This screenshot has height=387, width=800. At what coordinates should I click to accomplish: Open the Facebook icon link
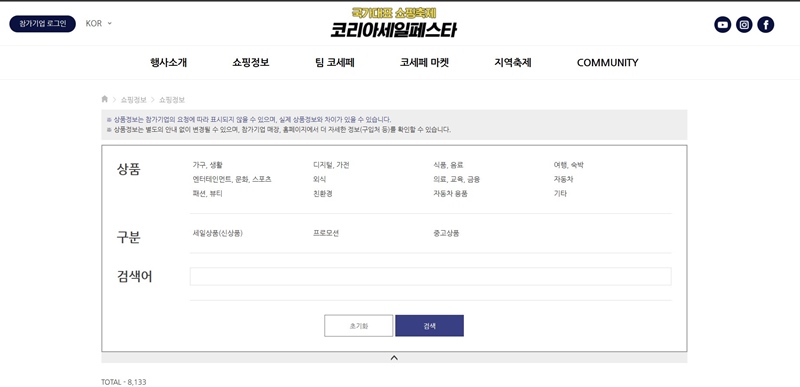click(x=765, y=24)
